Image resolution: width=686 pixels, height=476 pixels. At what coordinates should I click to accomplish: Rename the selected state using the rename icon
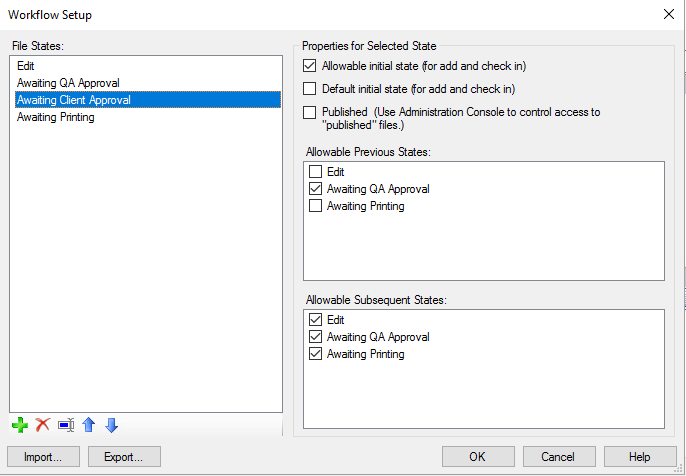coord(66,425)
